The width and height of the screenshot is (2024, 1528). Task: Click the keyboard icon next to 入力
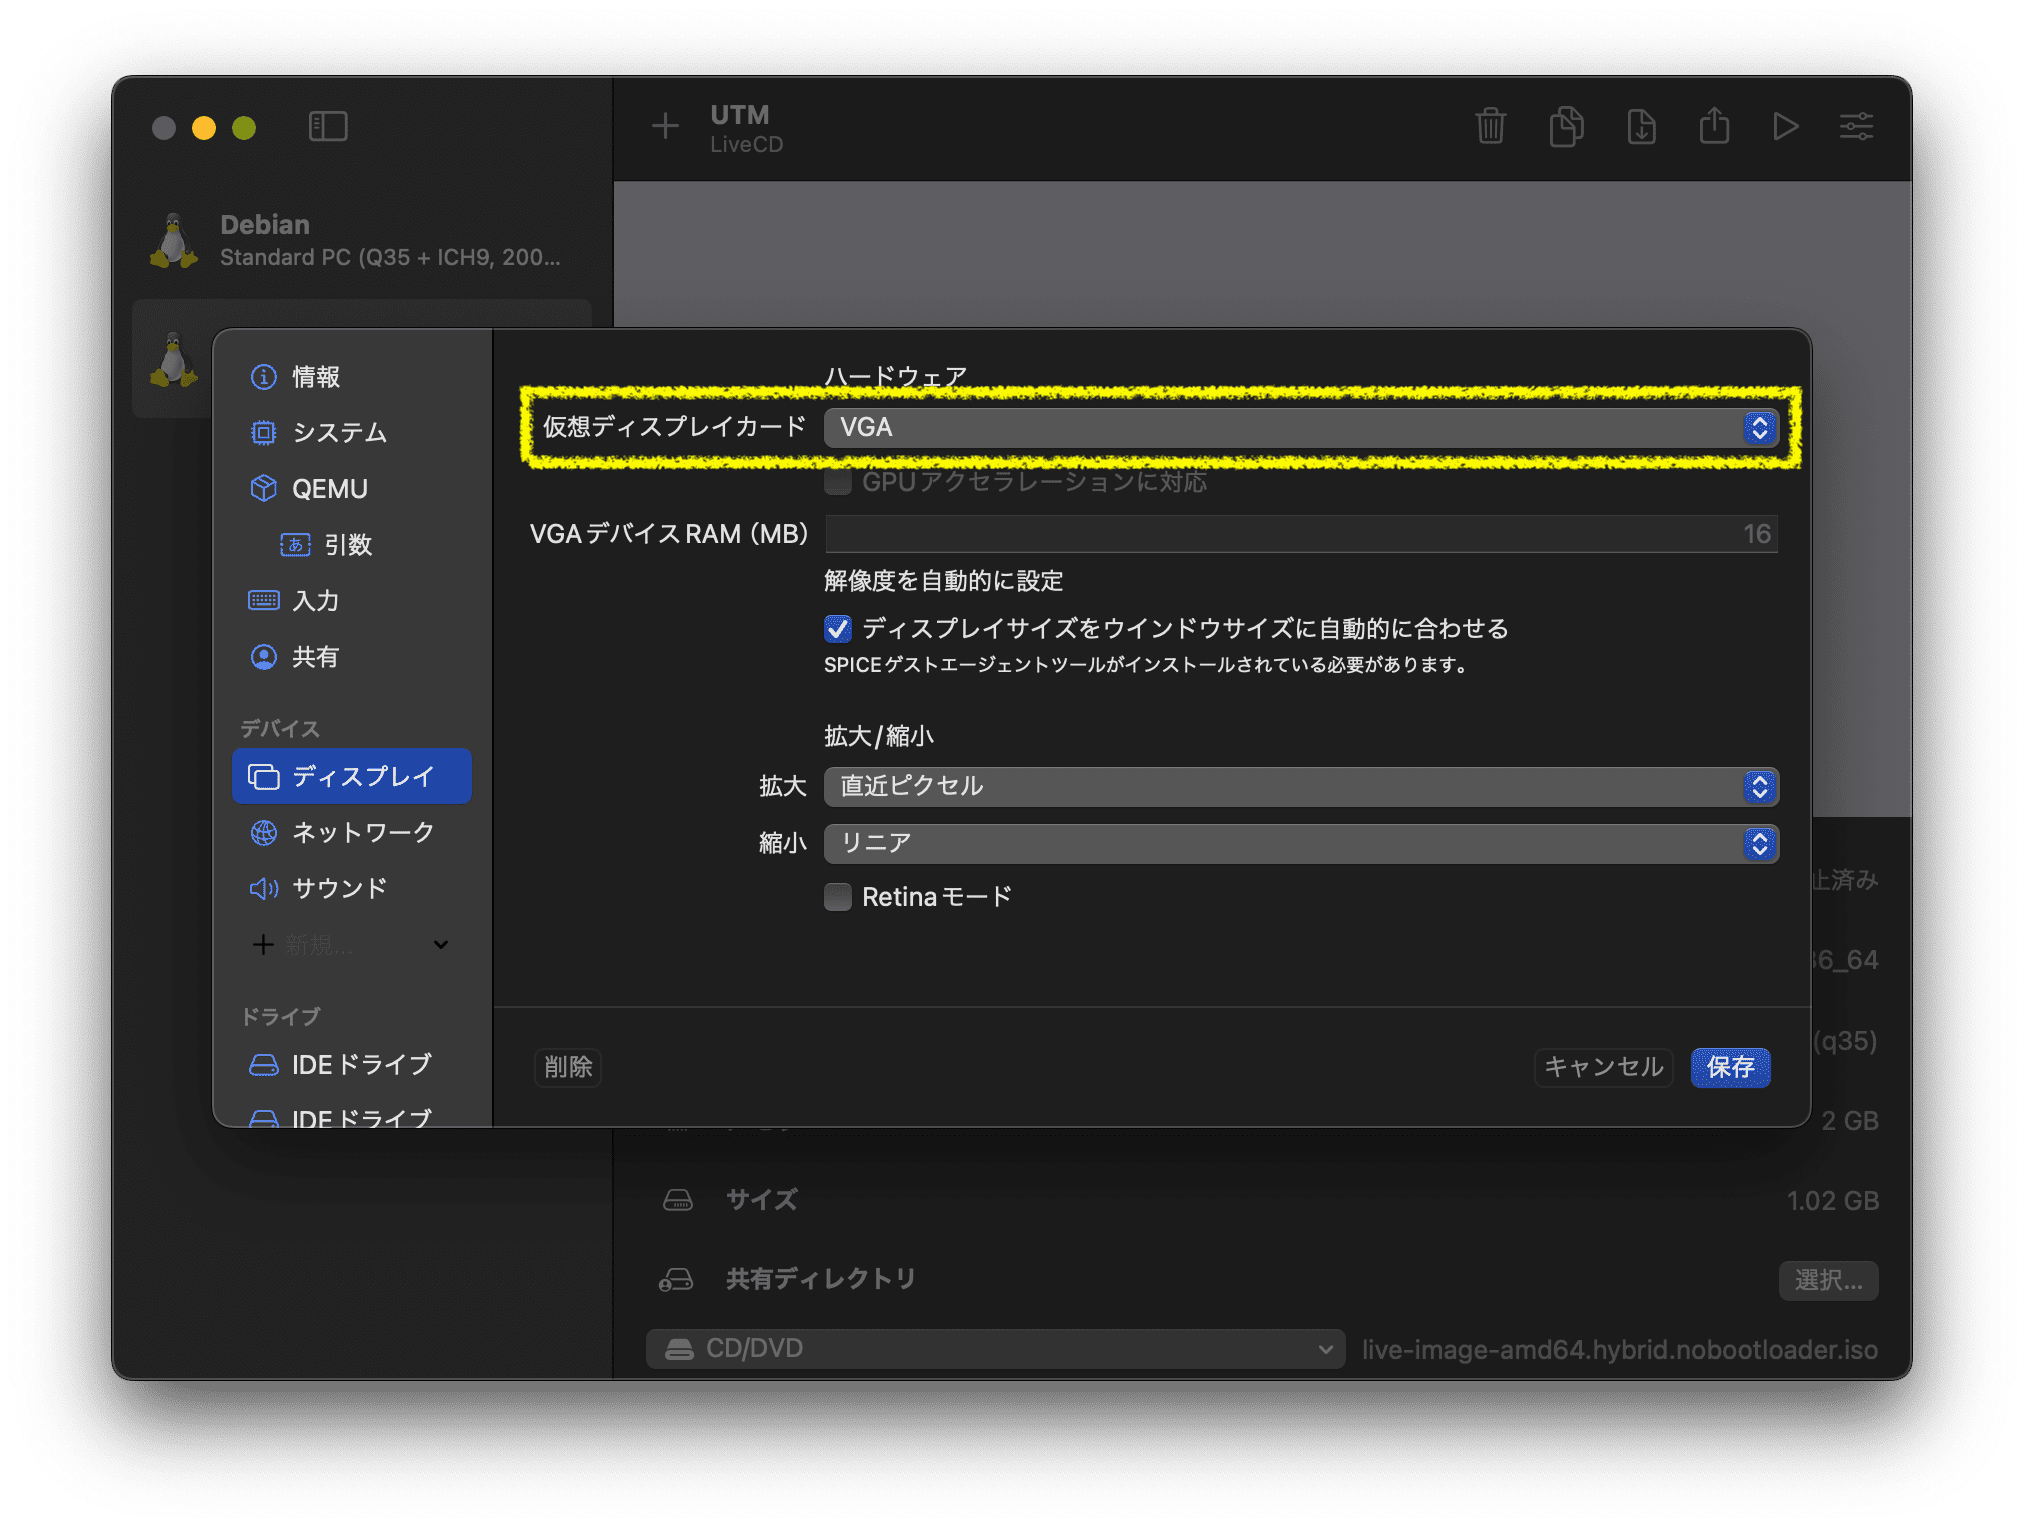(x=264, y=600)
